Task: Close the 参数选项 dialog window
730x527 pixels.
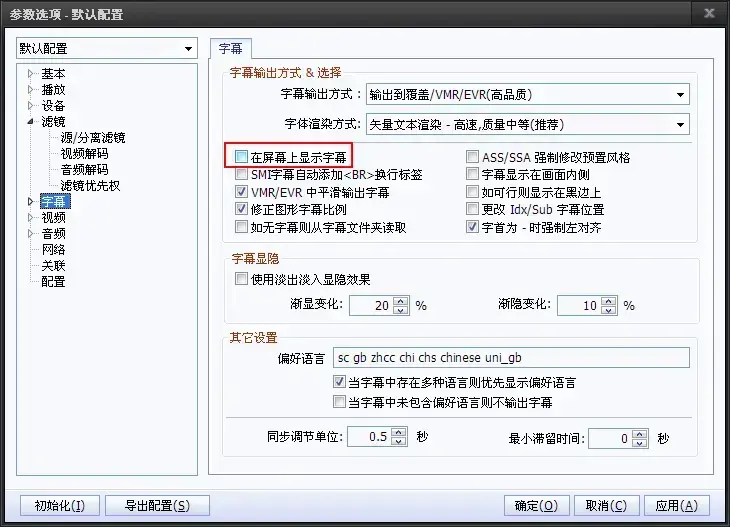Action: point(709,13)
